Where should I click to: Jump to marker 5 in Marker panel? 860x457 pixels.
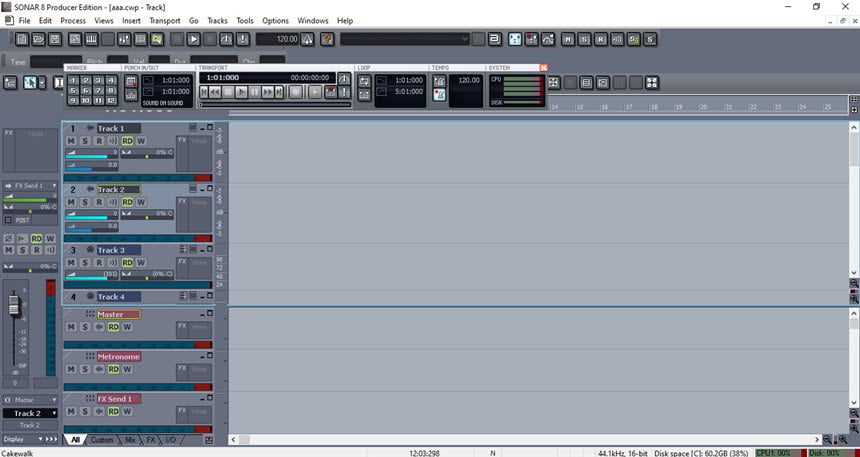(x=73, y=91)
